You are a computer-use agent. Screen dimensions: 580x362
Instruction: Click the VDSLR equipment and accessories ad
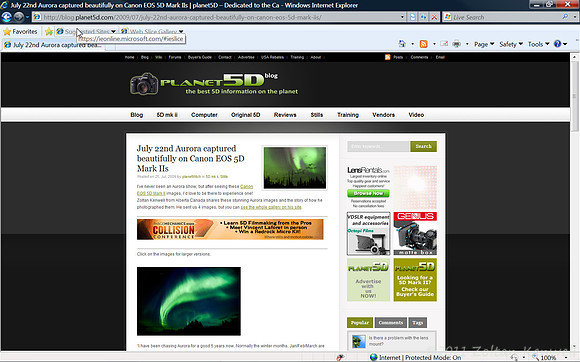(x=368, y=234)
